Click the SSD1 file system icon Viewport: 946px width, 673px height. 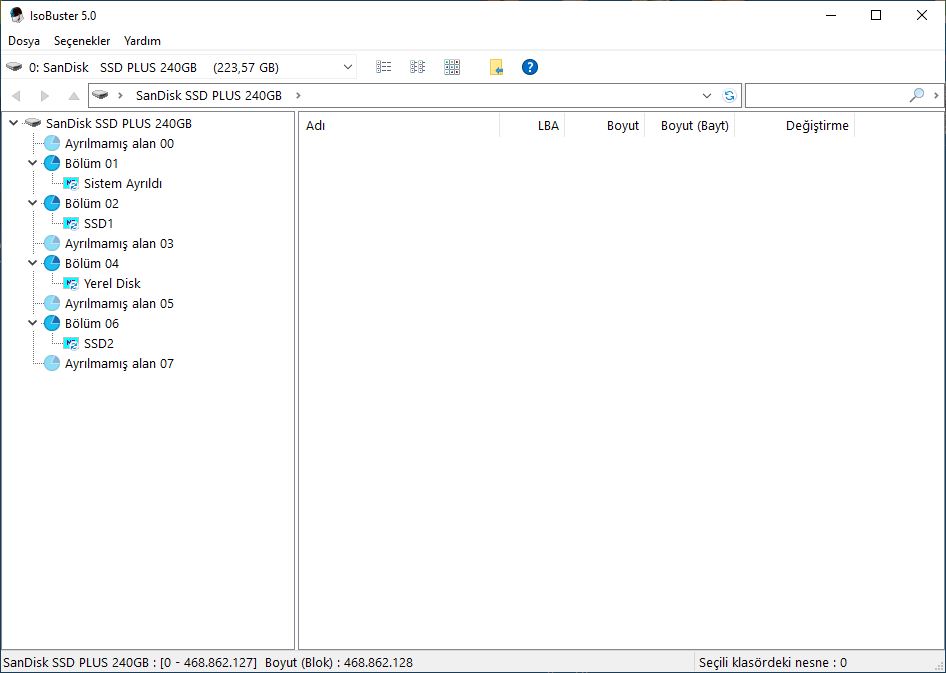(x=71, y=223)
